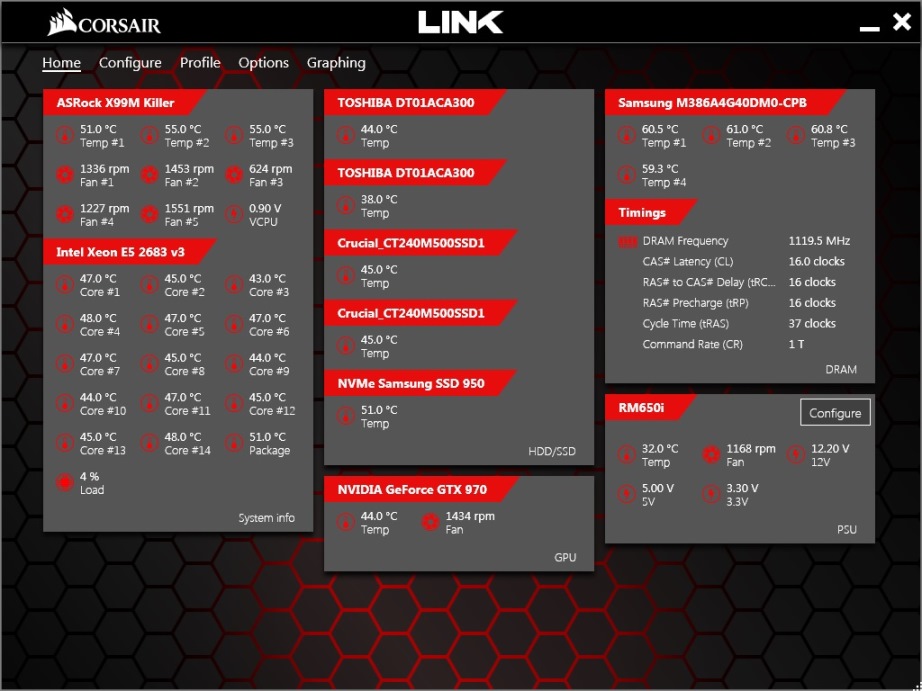The width and height of the screenshot is (922, 691).
Task: Click the RM650i Configure button
Action: click(x=835, y=413)
